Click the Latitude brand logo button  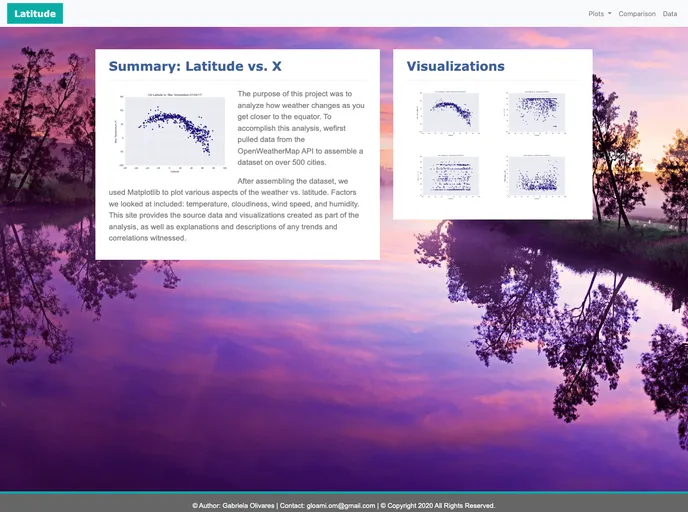pyautogui.click(x=34, y=13)
